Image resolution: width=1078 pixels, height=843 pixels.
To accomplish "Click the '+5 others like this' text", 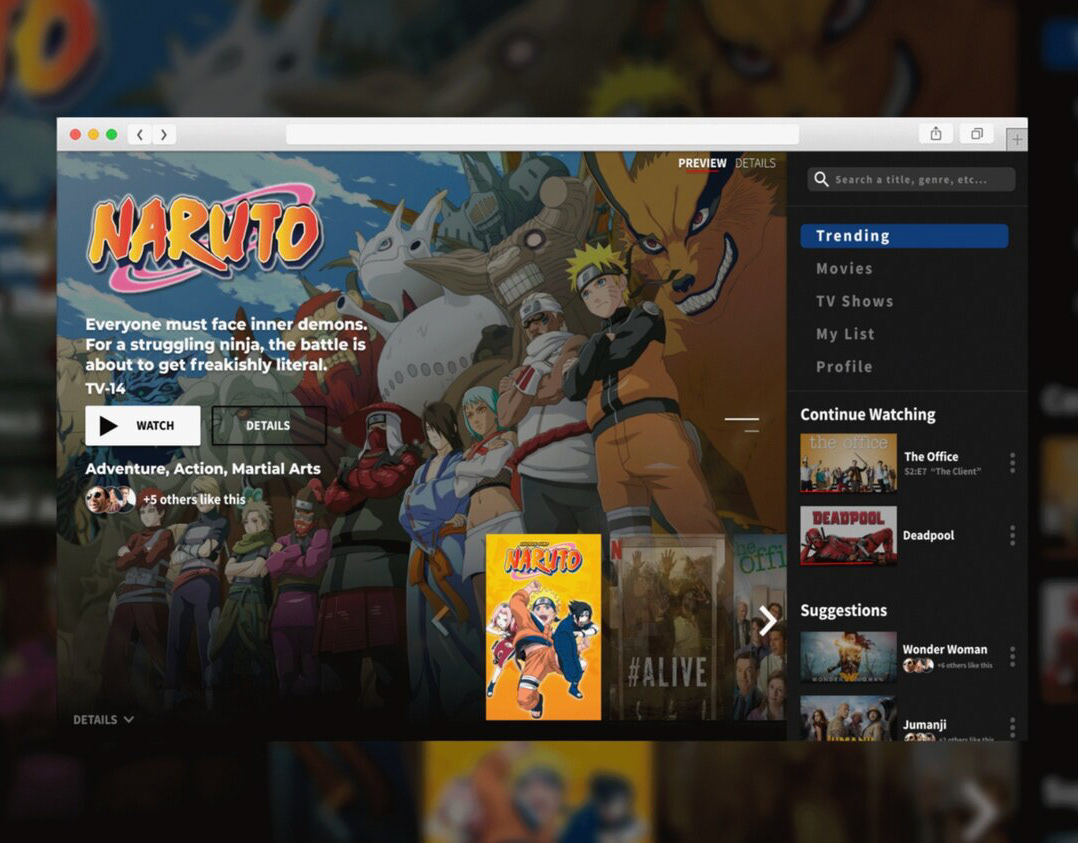I will tap(194, 500).
